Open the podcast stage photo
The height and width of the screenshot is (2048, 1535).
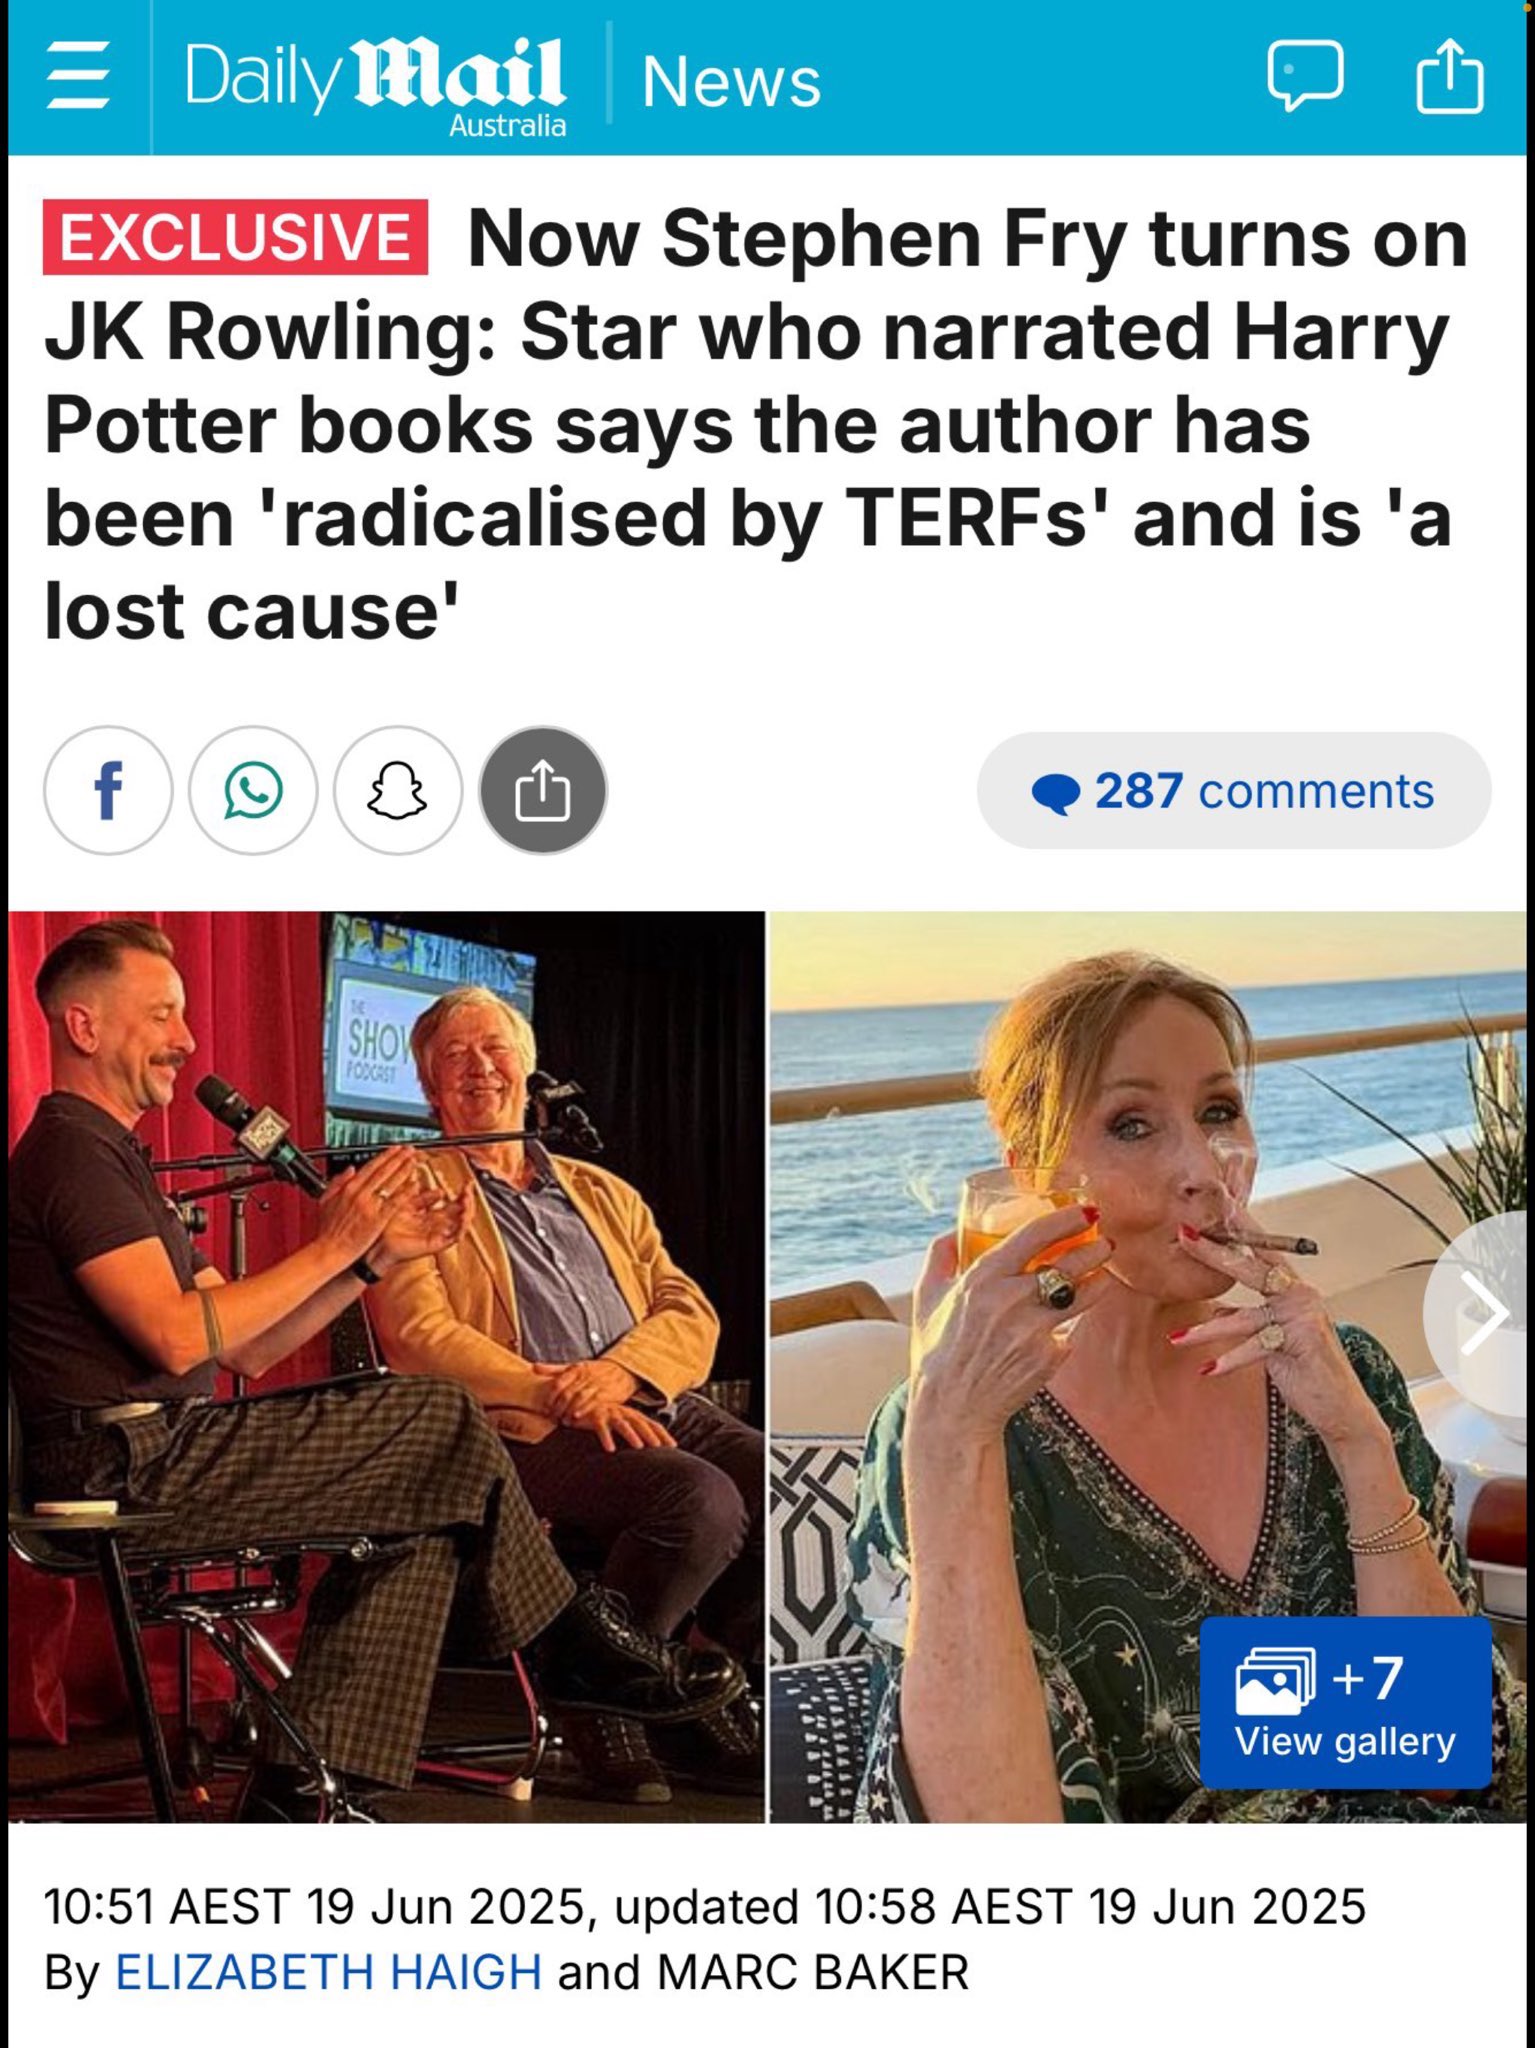(x=386, y=1366)
